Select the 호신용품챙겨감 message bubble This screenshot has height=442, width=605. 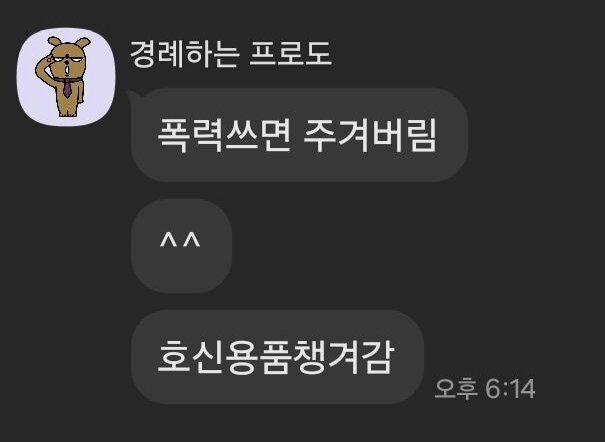coord(277,357)
